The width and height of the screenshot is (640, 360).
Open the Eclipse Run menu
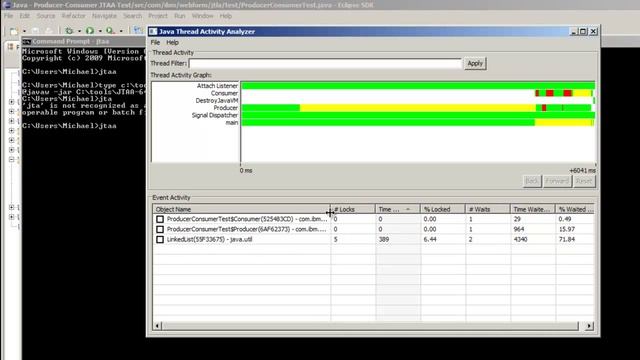click(x=180, y=16)
